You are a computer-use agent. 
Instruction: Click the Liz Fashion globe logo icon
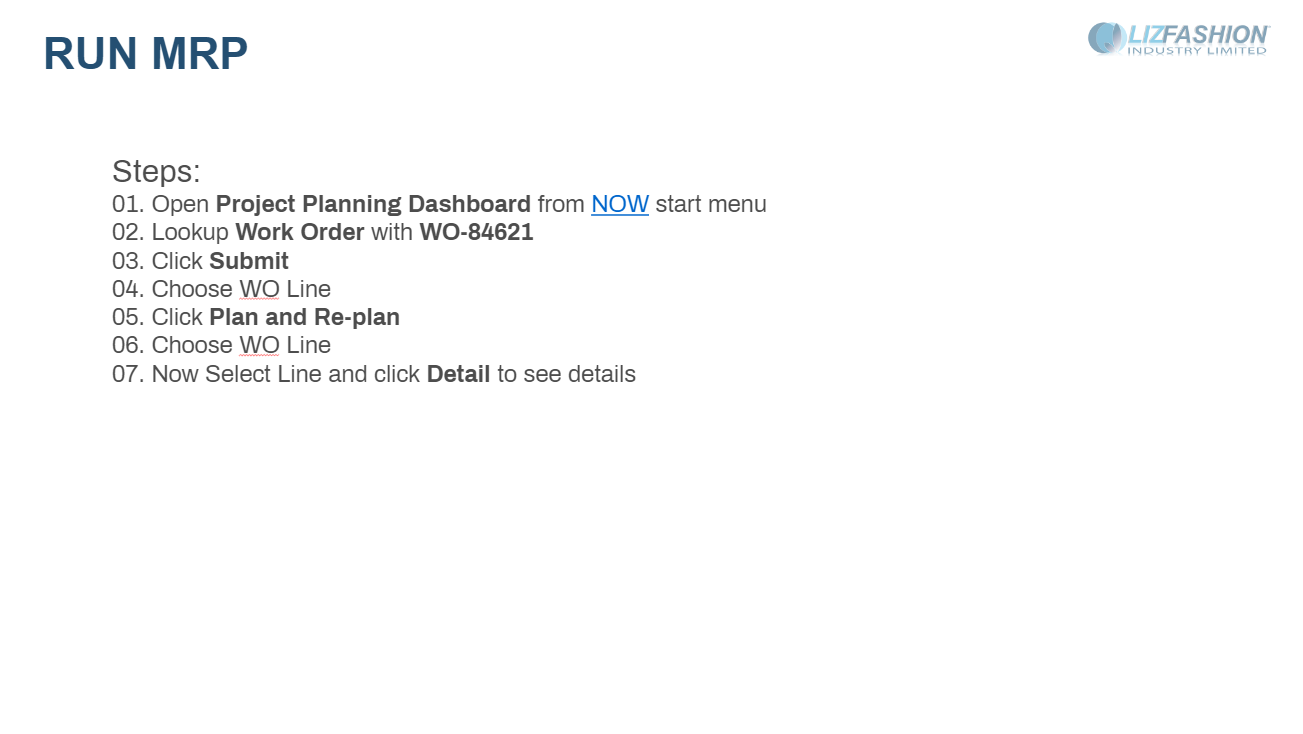coord(1107,38)
